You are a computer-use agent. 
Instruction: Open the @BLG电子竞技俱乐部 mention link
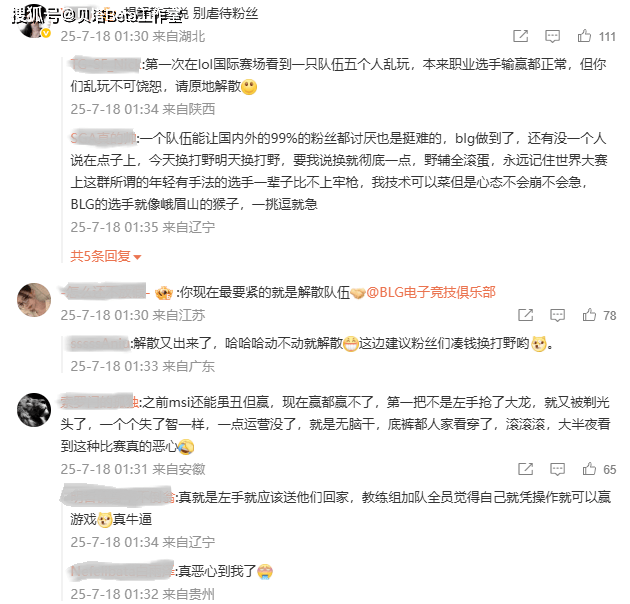click(431, 293)
